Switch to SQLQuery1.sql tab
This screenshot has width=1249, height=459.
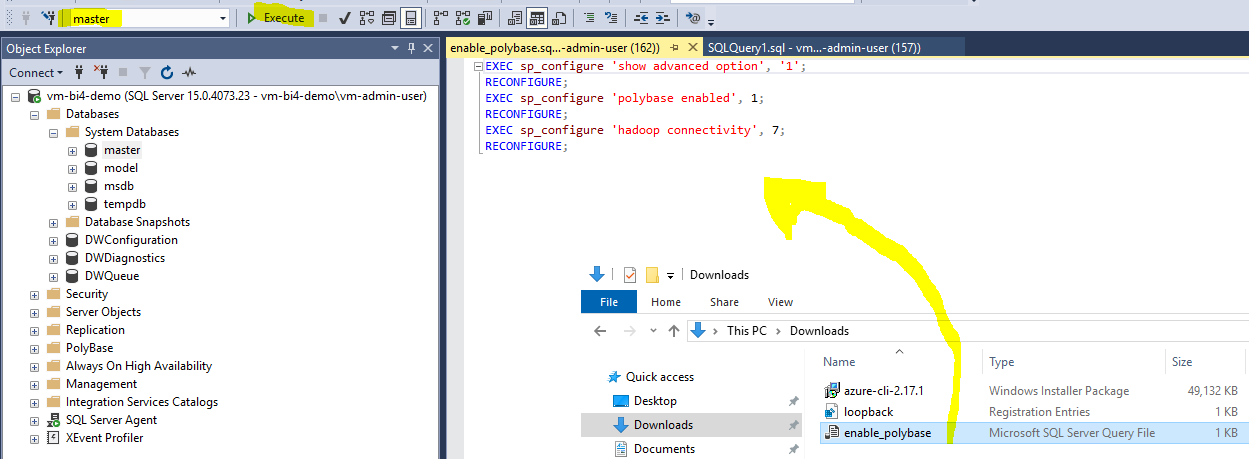(x=813, y=48)
